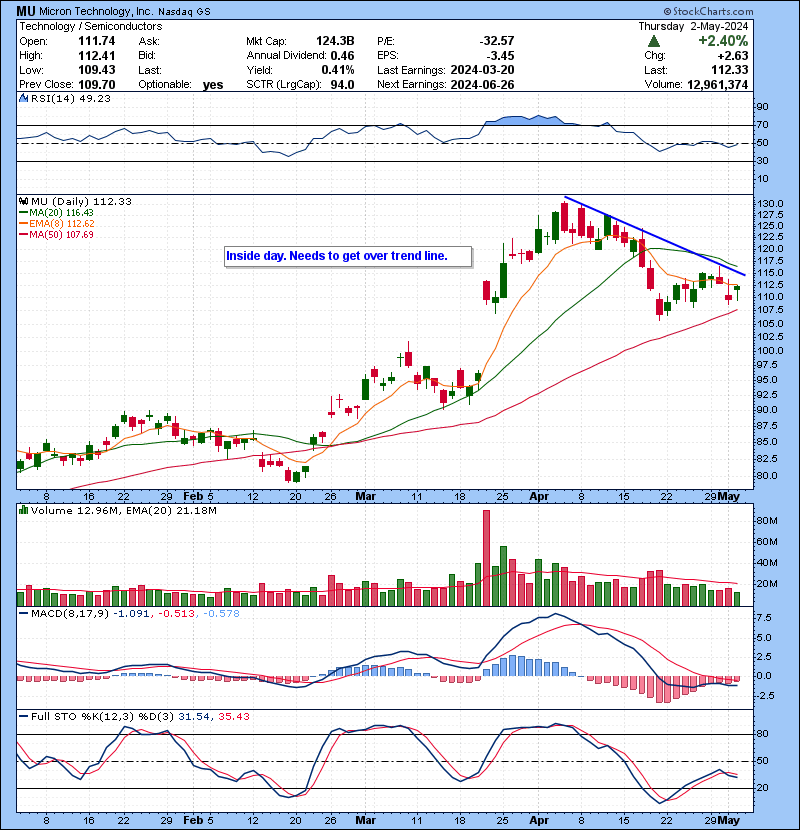Select the Yield value 0.41%

pyautogui.click(x=338, y=70)
